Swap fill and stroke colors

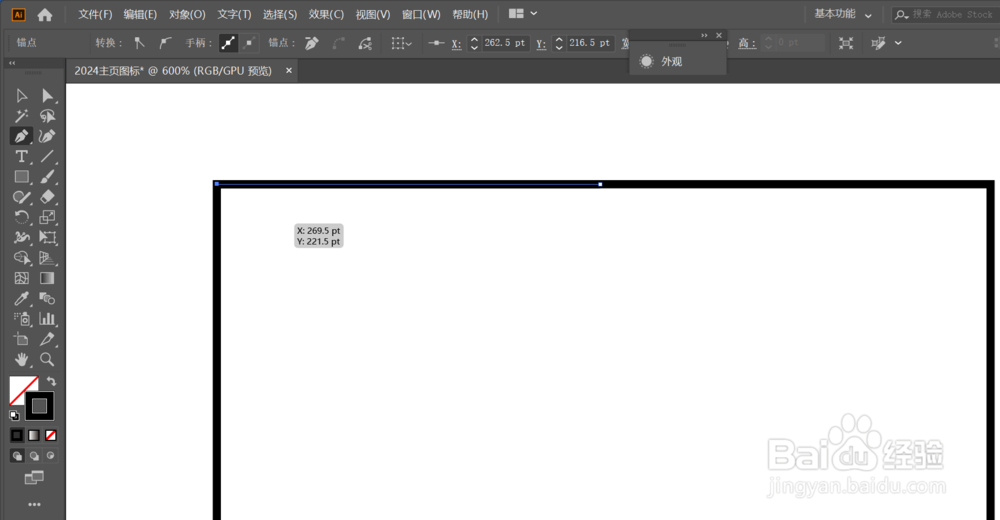[51, 382]
